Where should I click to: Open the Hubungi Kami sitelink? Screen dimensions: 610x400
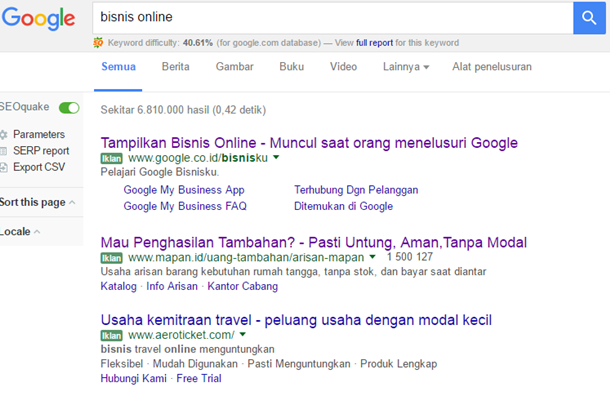point(133,379)
